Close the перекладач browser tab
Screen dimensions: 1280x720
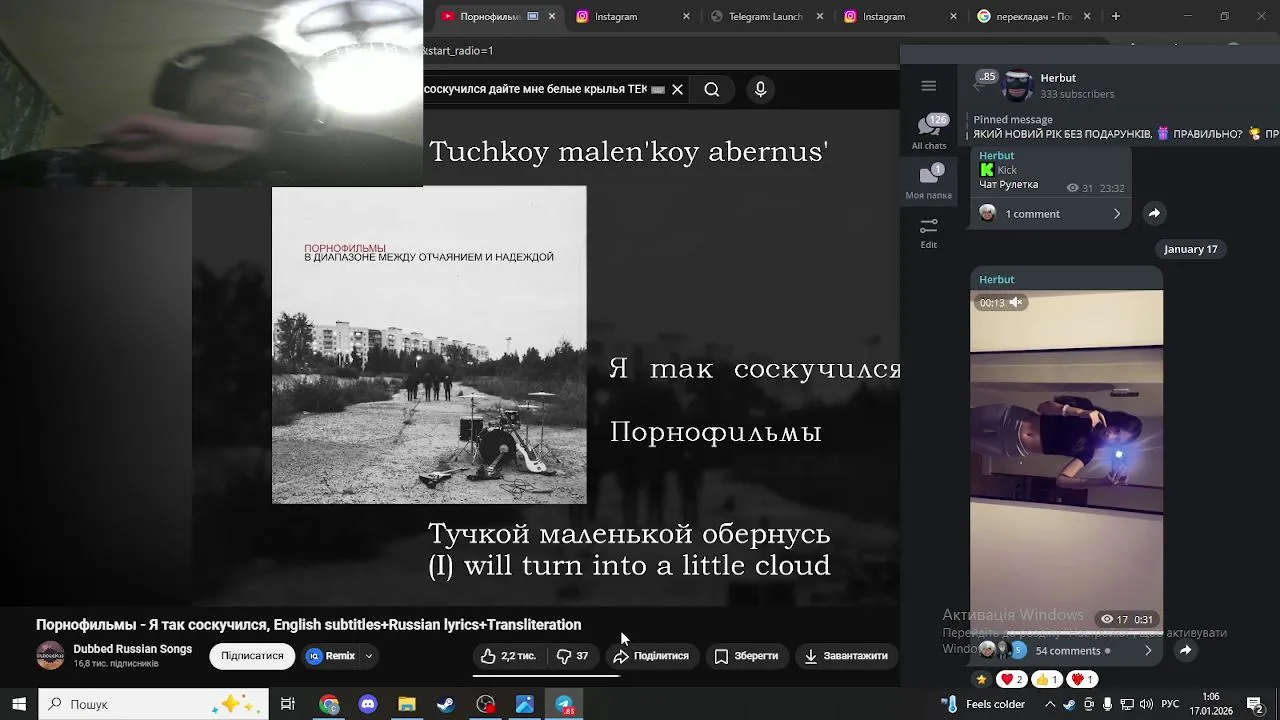coord(1087,16)
